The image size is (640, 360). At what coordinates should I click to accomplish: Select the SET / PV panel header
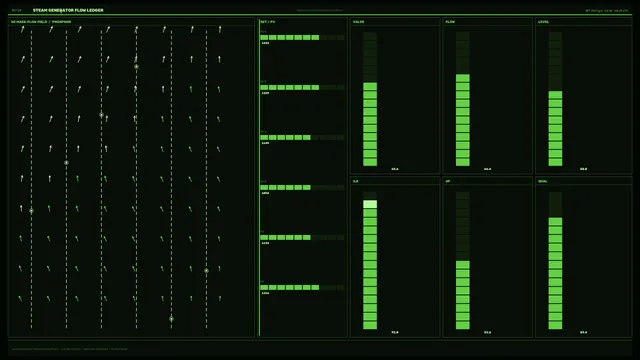(268, 22)
